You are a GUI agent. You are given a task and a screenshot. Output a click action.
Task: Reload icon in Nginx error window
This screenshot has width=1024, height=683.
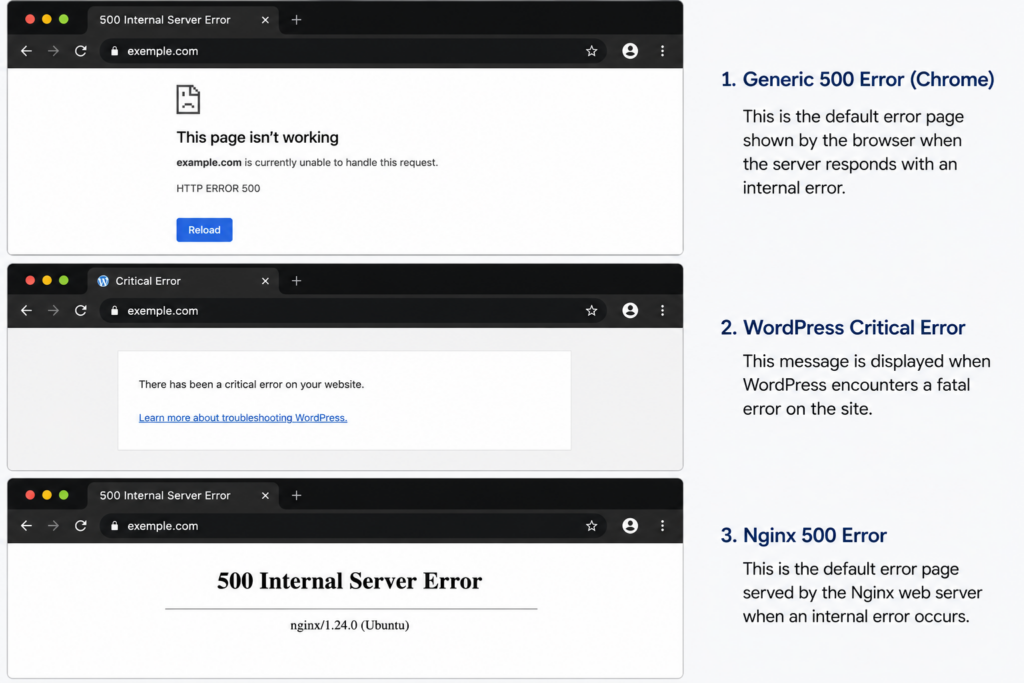click(x=81, y=526)
